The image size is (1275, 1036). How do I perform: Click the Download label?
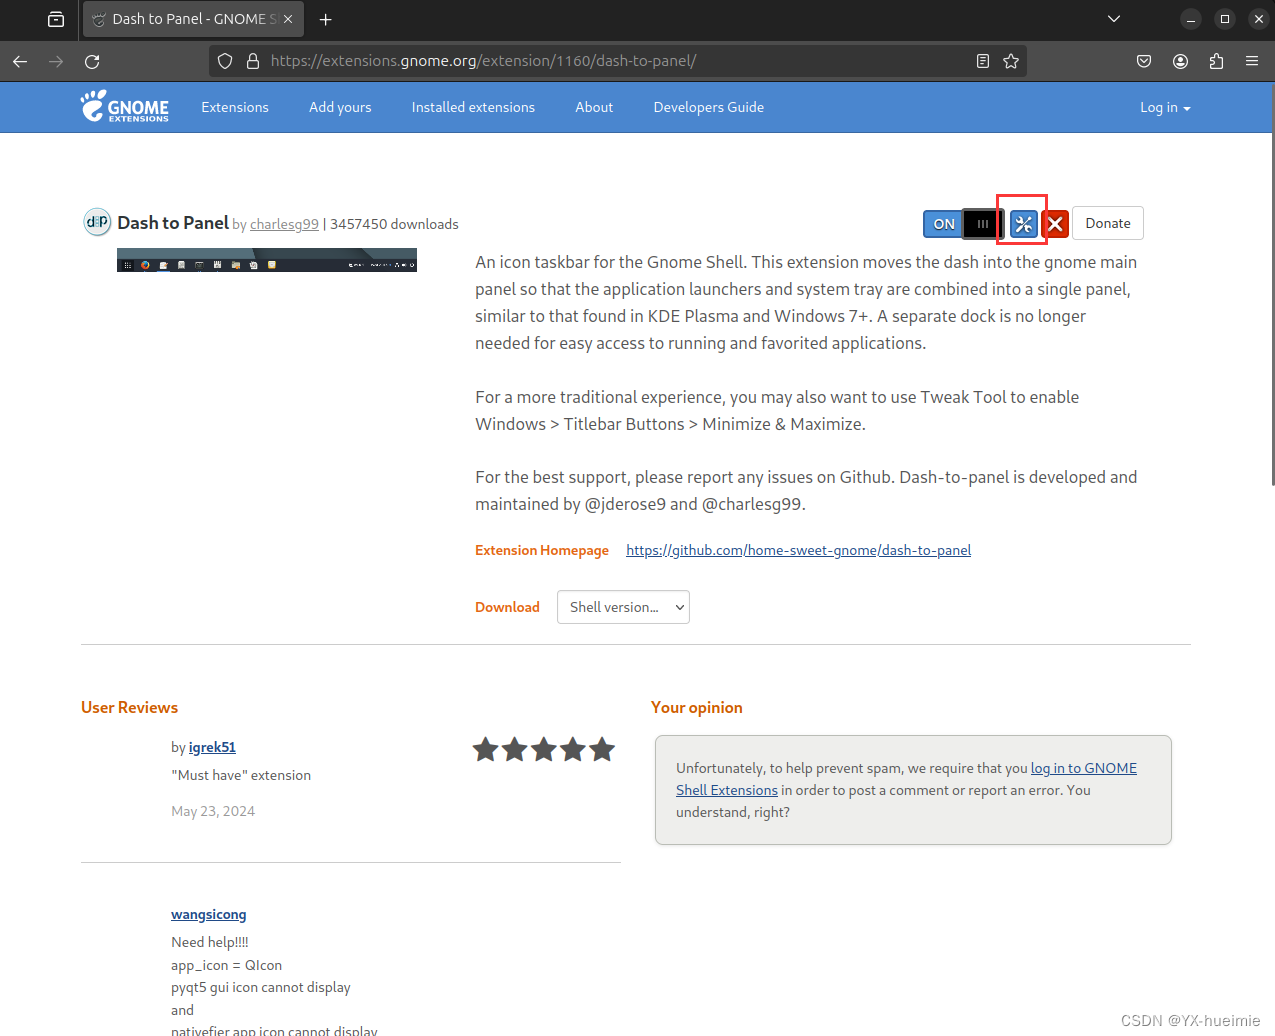(507, 607)
